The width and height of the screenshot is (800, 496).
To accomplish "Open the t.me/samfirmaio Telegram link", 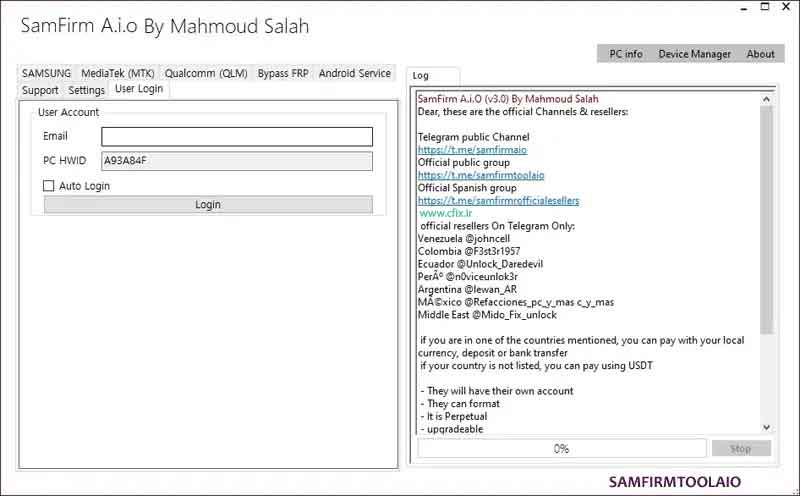I will [472, 150].
